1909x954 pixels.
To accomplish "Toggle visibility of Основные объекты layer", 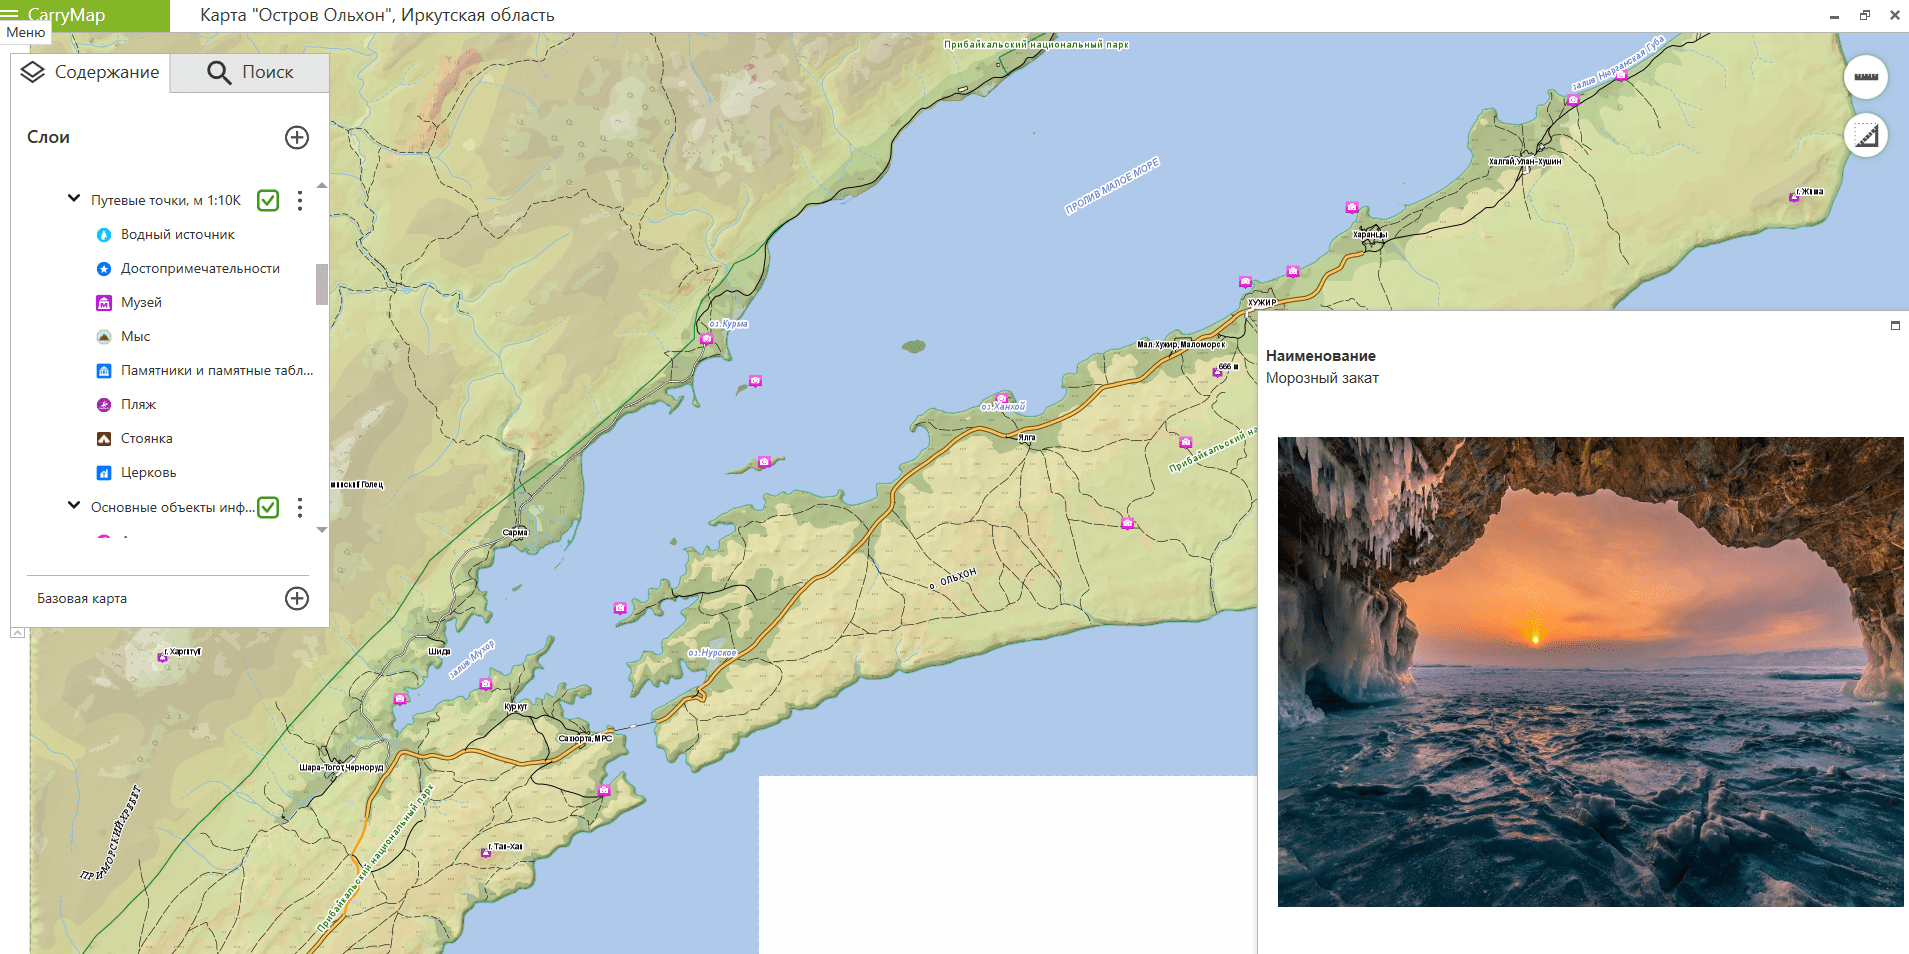I will 268,507.
